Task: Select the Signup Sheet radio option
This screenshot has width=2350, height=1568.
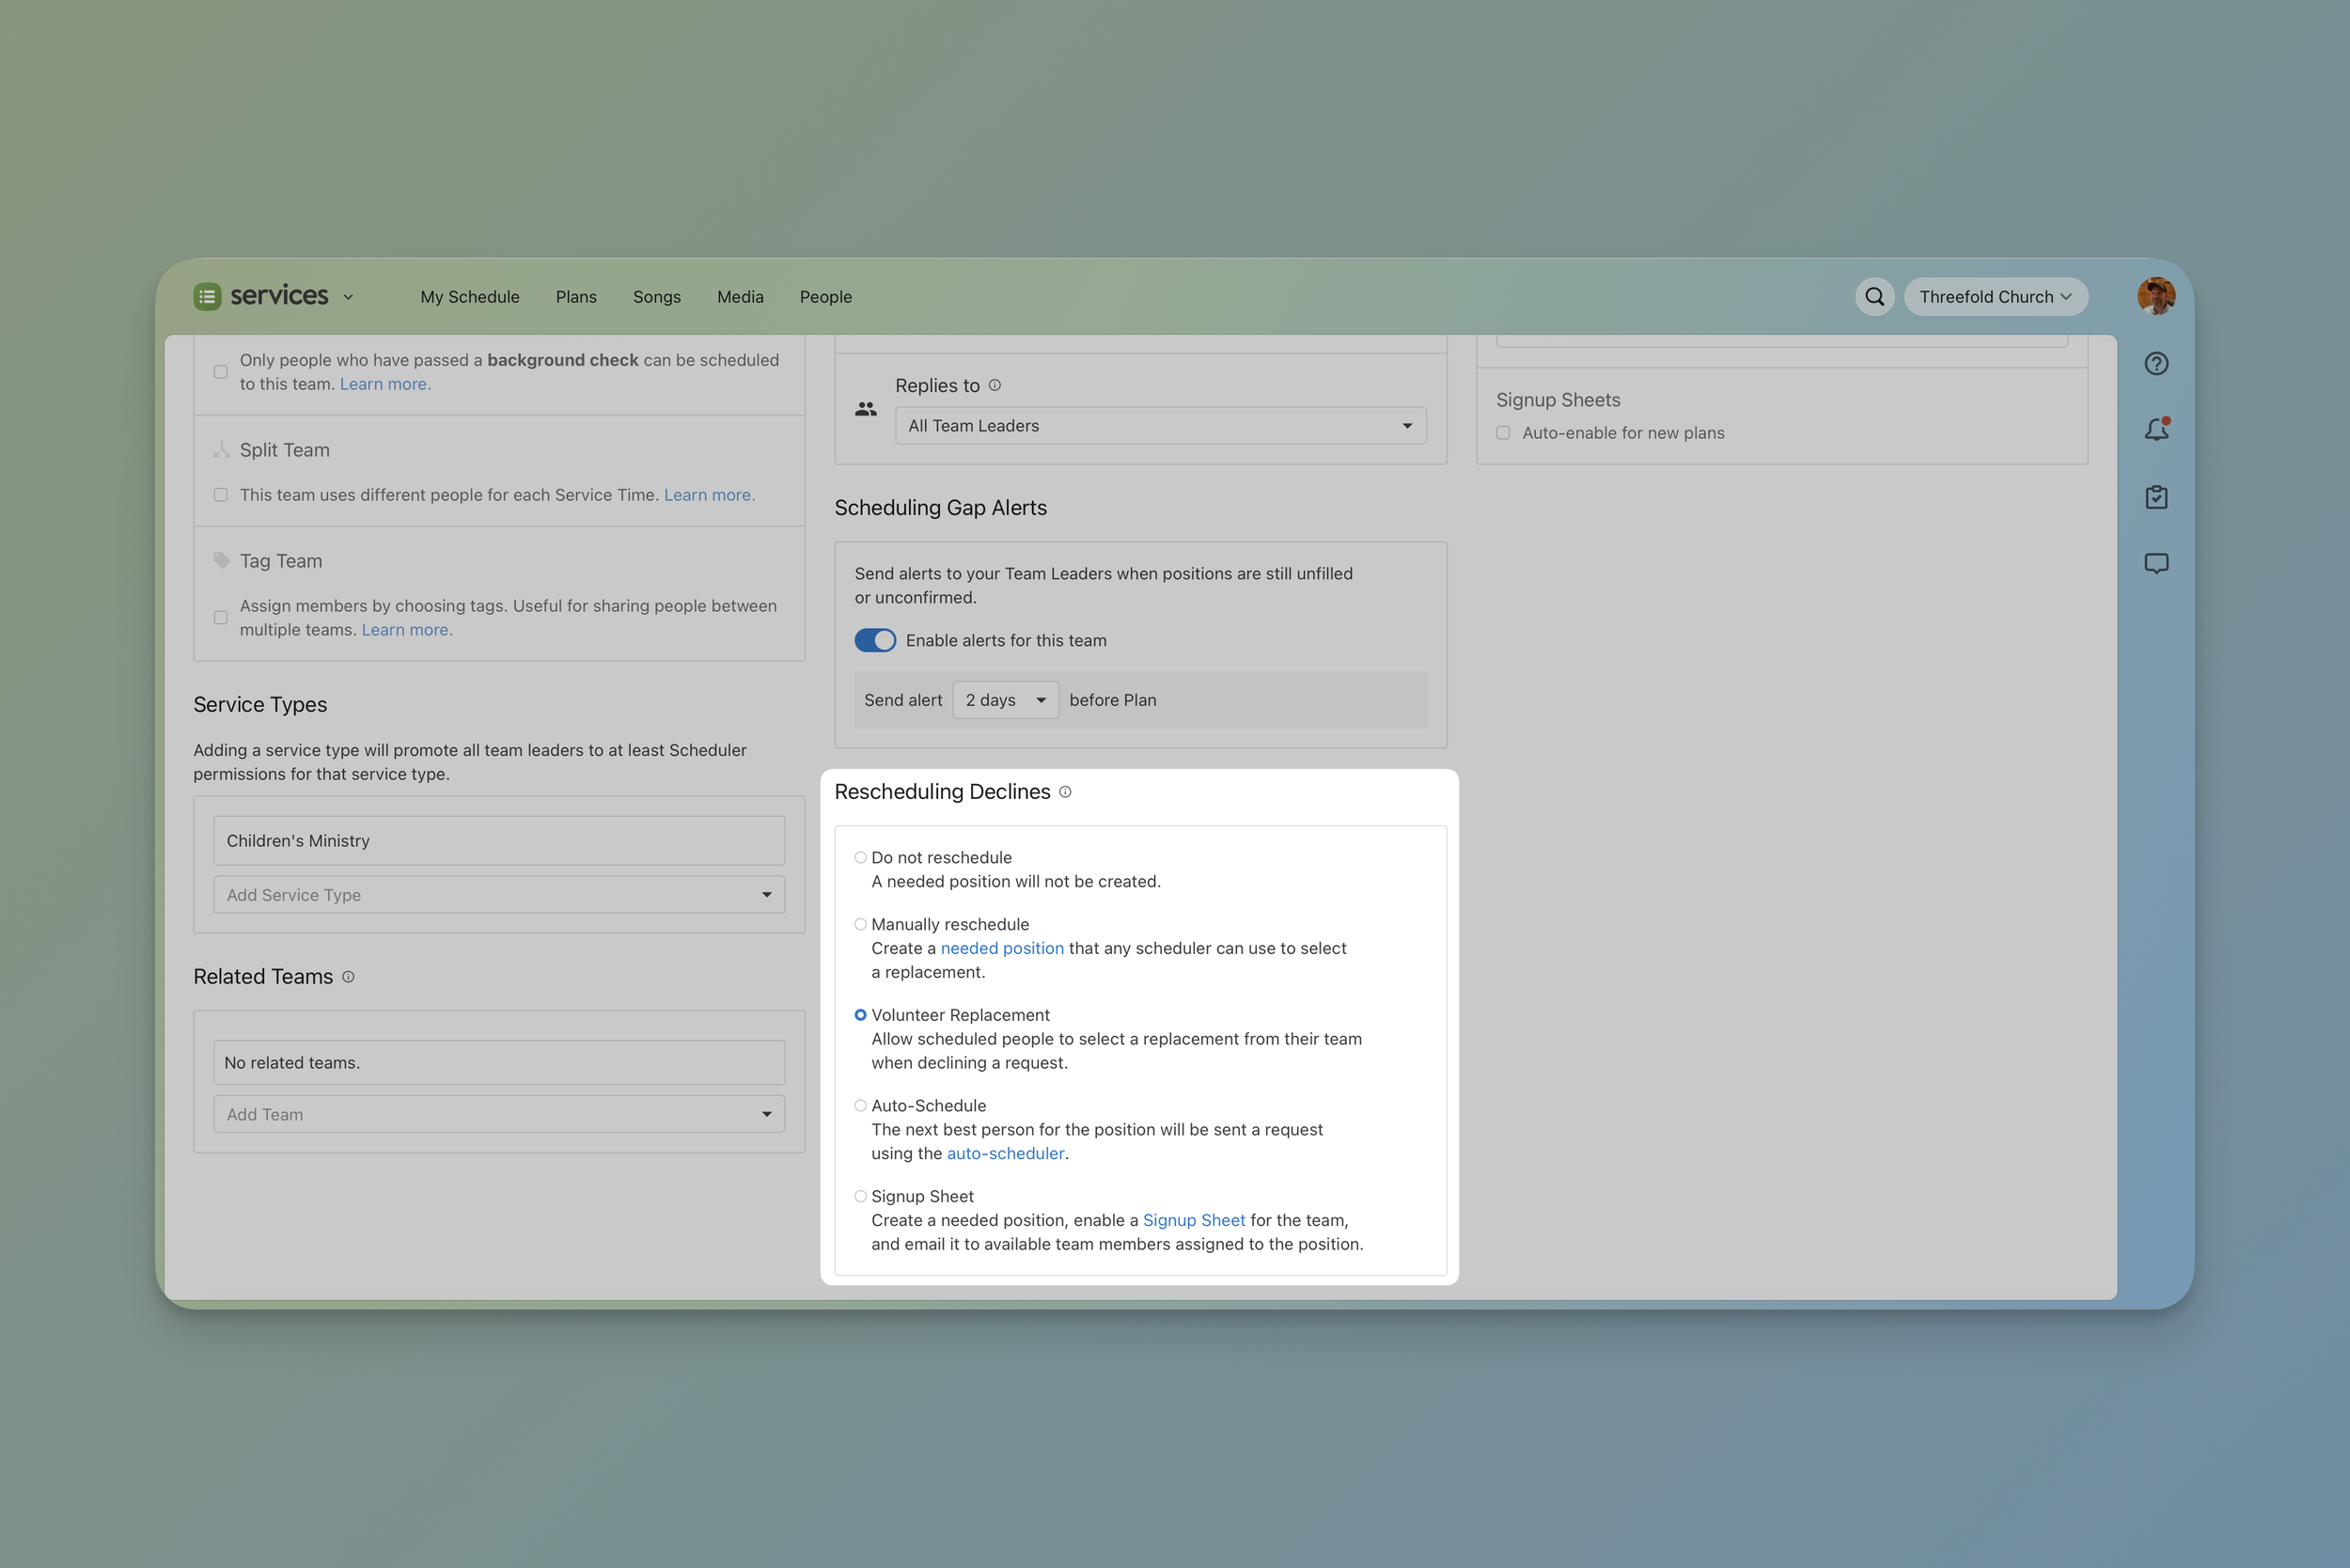Action: pyautogui.click(x=860, y=1197)
